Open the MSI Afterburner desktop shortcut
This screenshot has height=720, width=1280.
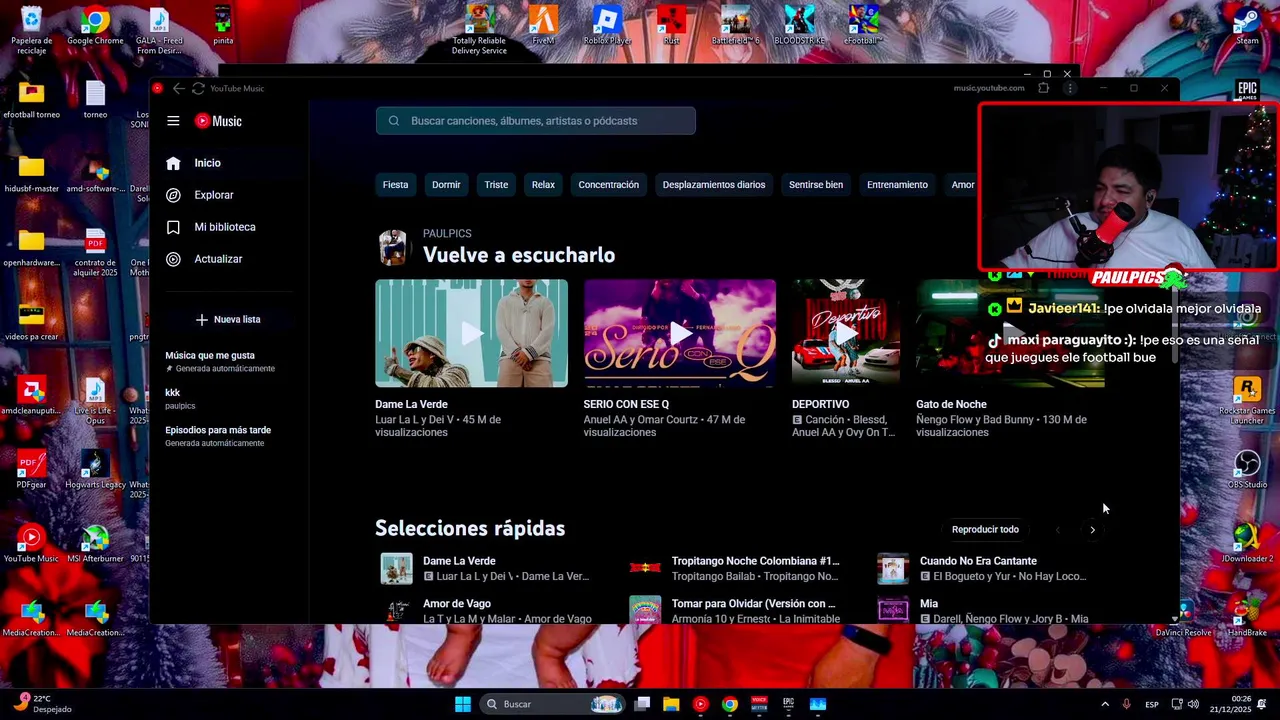pyautogui.click(x=95, y=545)
